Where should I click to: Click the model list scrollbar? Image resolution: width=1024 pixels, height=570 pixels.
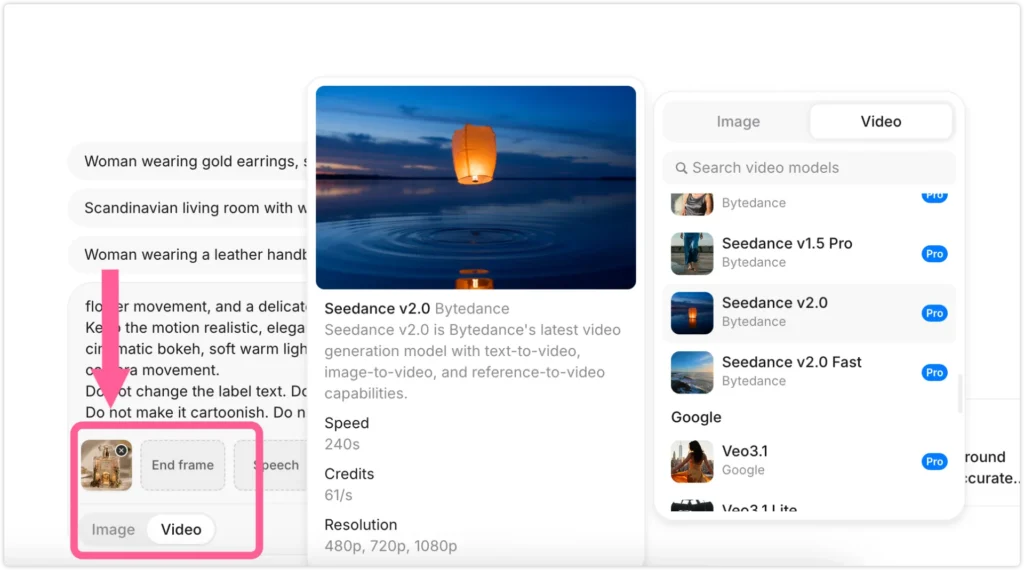click(x=959, y=394)
